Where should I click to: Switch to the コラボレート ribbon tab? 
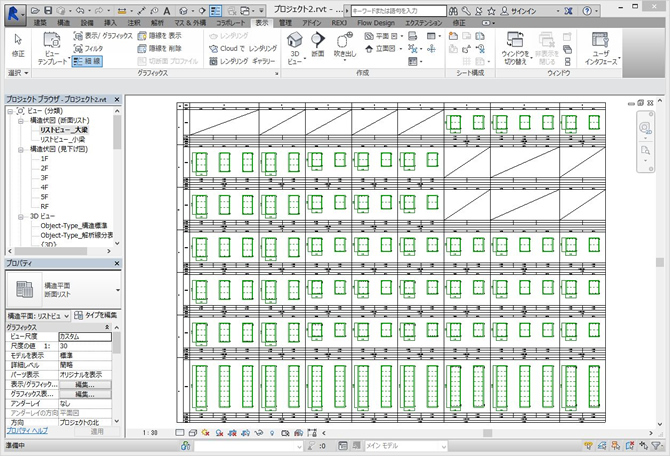[231, 23]
